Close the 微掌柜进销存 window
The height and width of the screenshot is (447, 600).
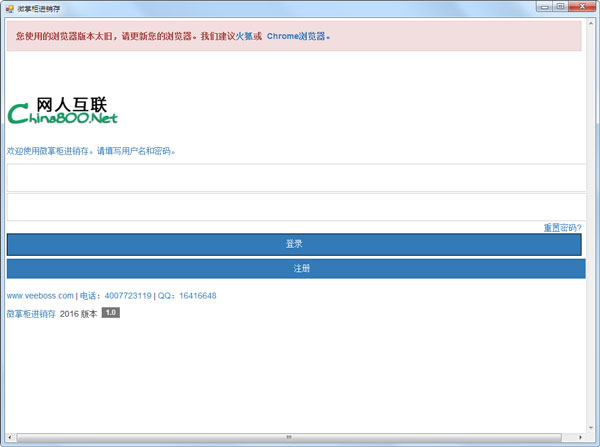582,7
